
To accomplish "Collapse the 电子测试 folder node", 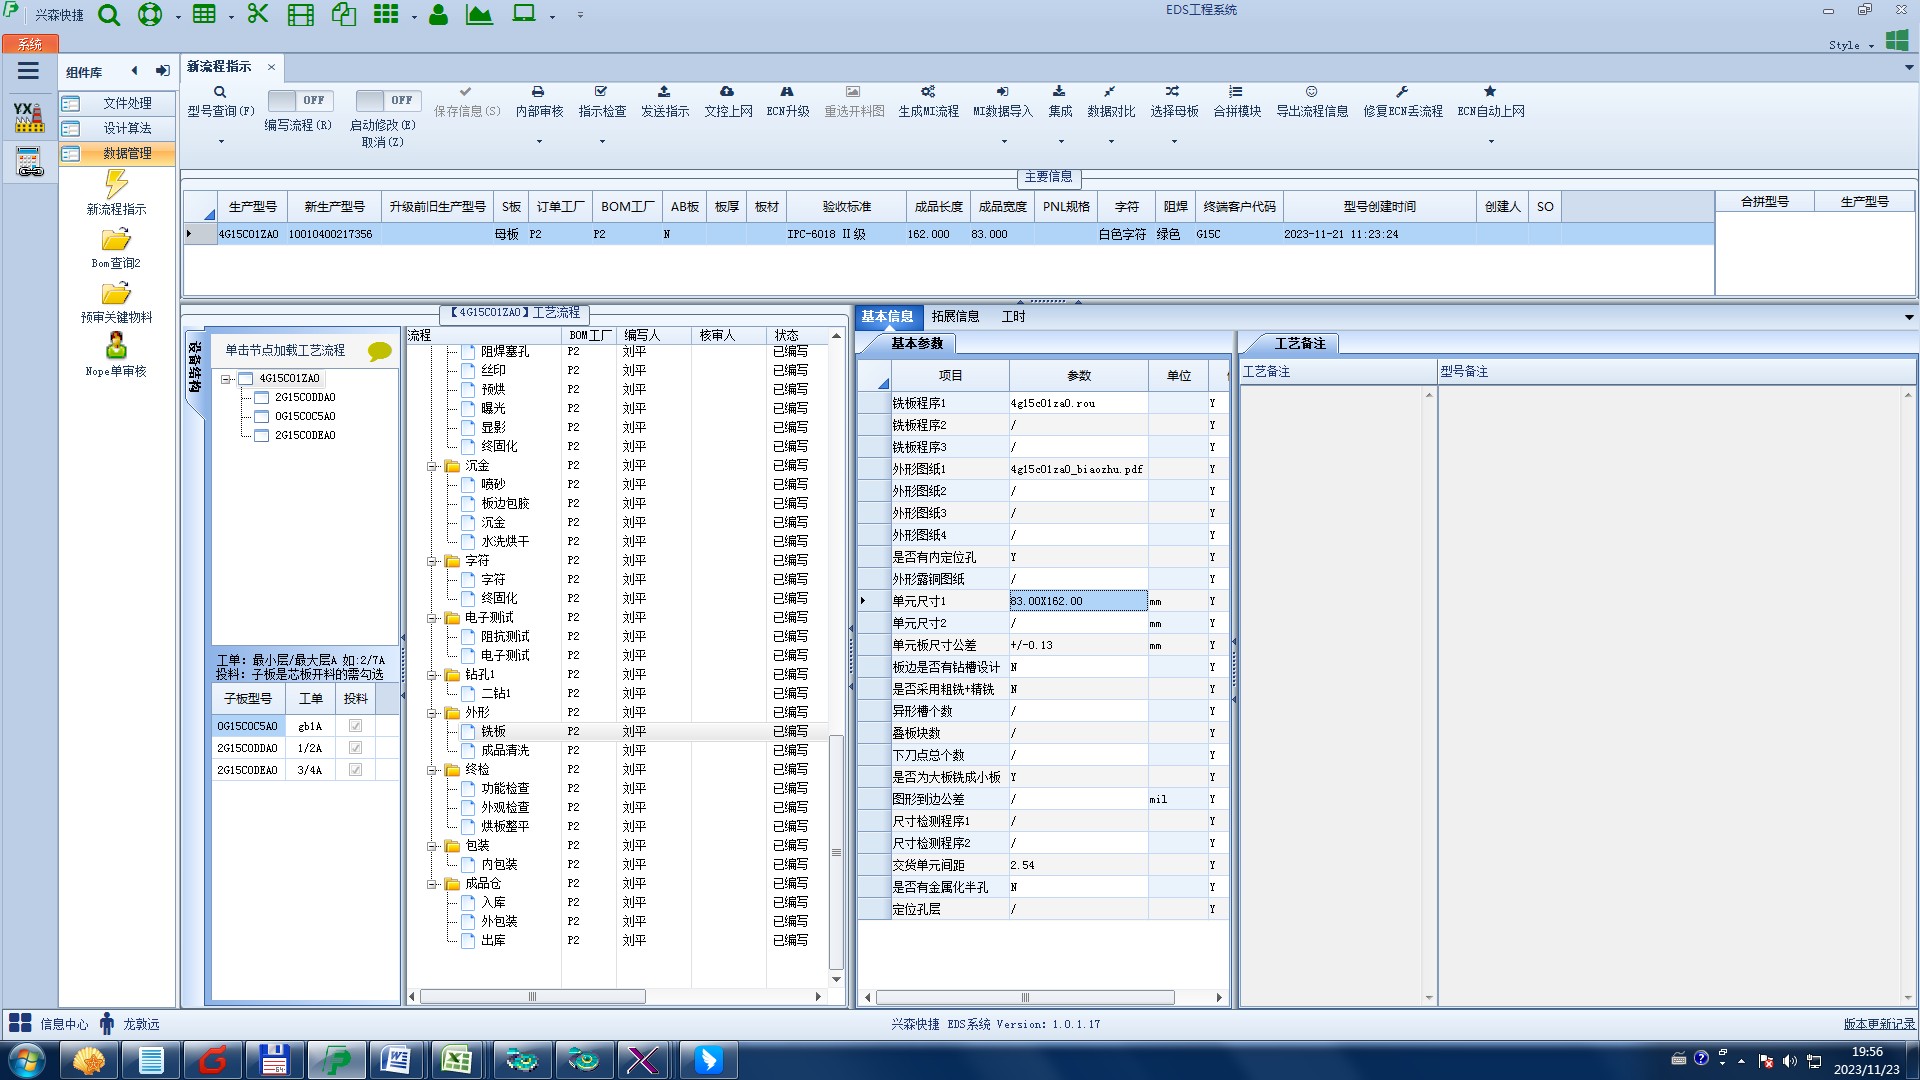I will click(x=433, y=618).
